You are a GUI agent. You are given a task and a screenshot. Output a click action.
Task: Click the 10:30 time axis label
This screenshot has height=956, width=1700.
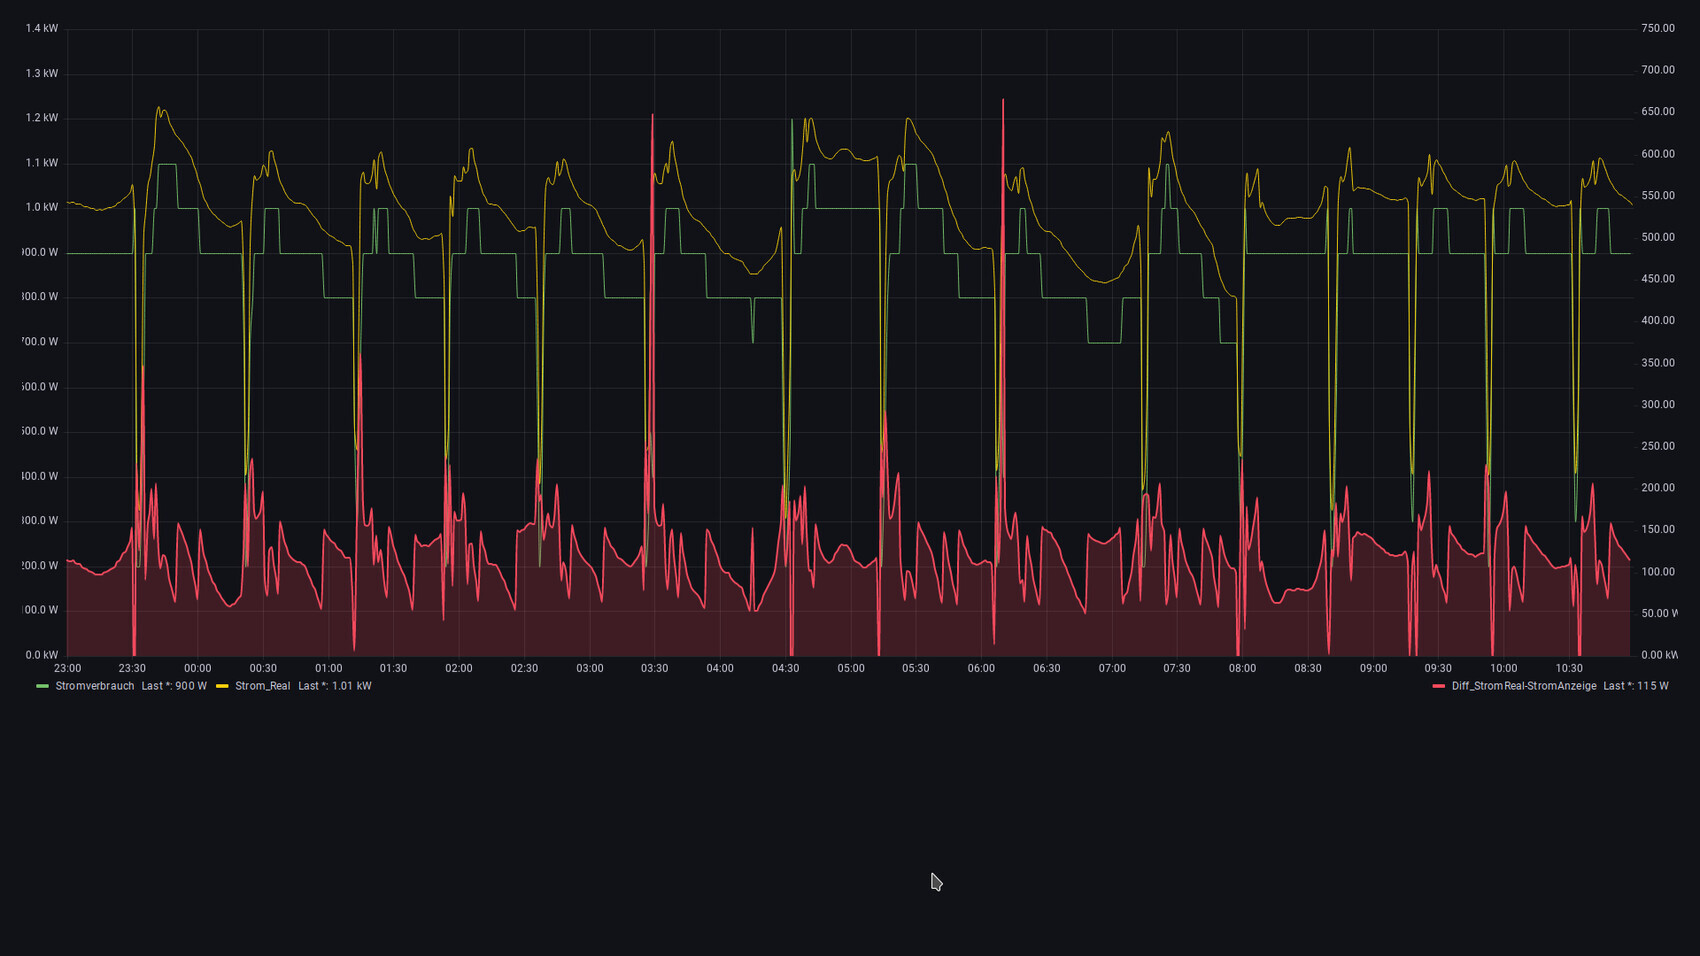tap(1568, 668)
